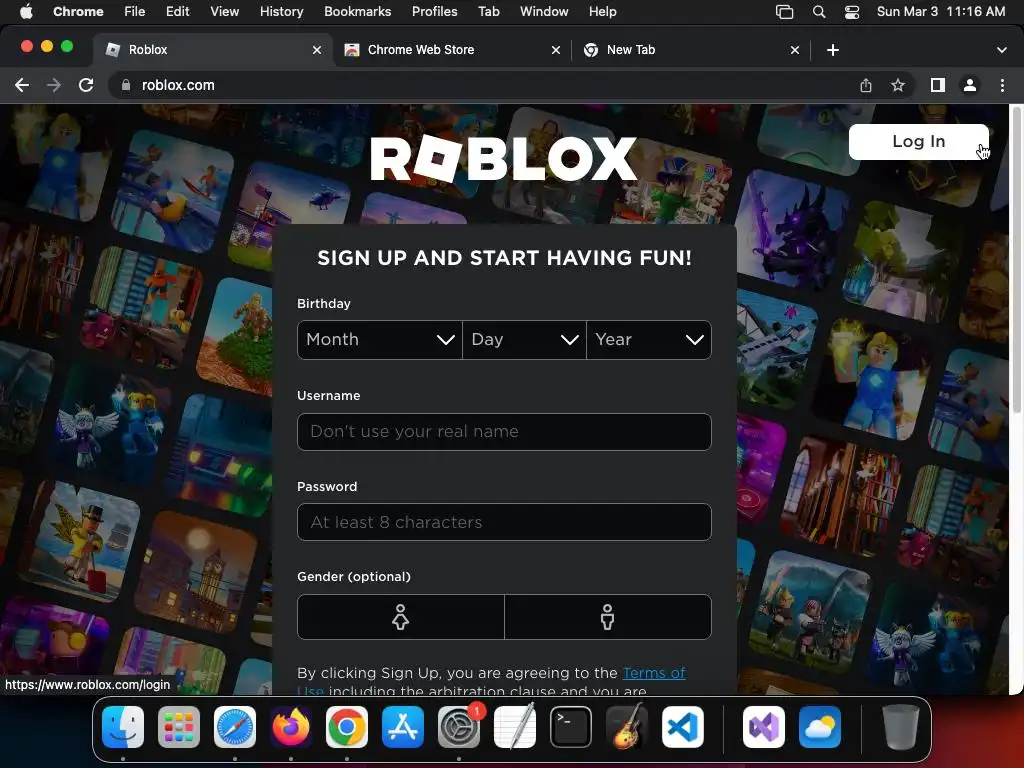Open the Chrome profile avatar icon
This screenshot has height=768, width=1024.
[970, 86]
